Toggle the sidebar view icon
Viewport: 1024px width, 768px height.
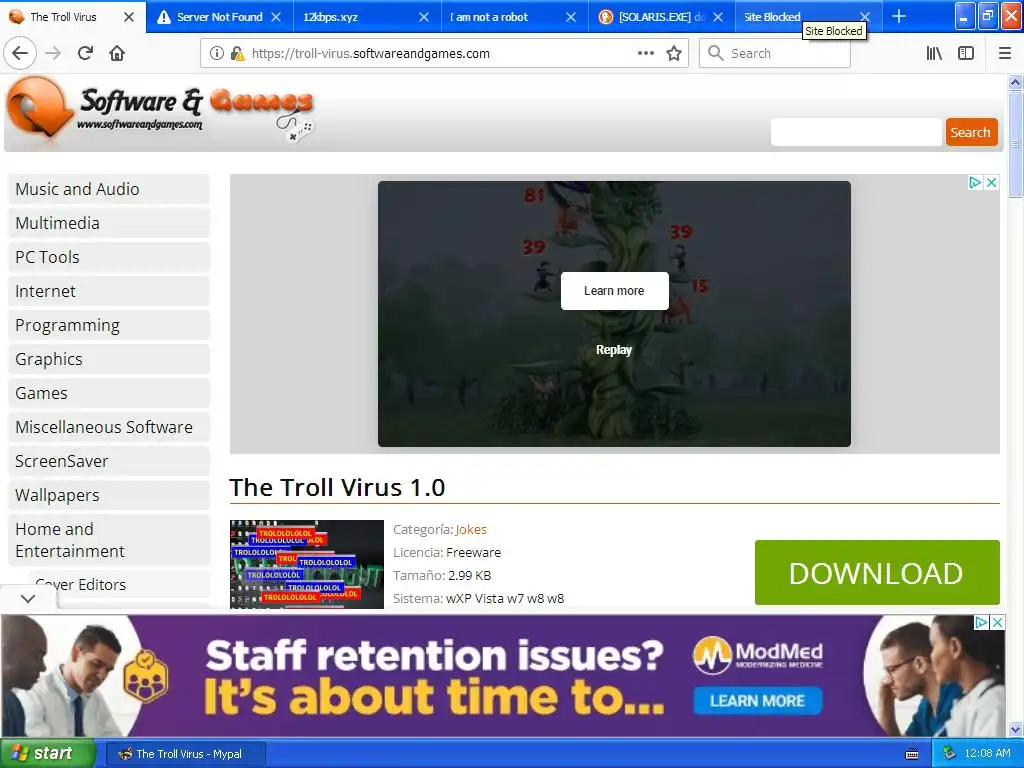click(966, 54)
